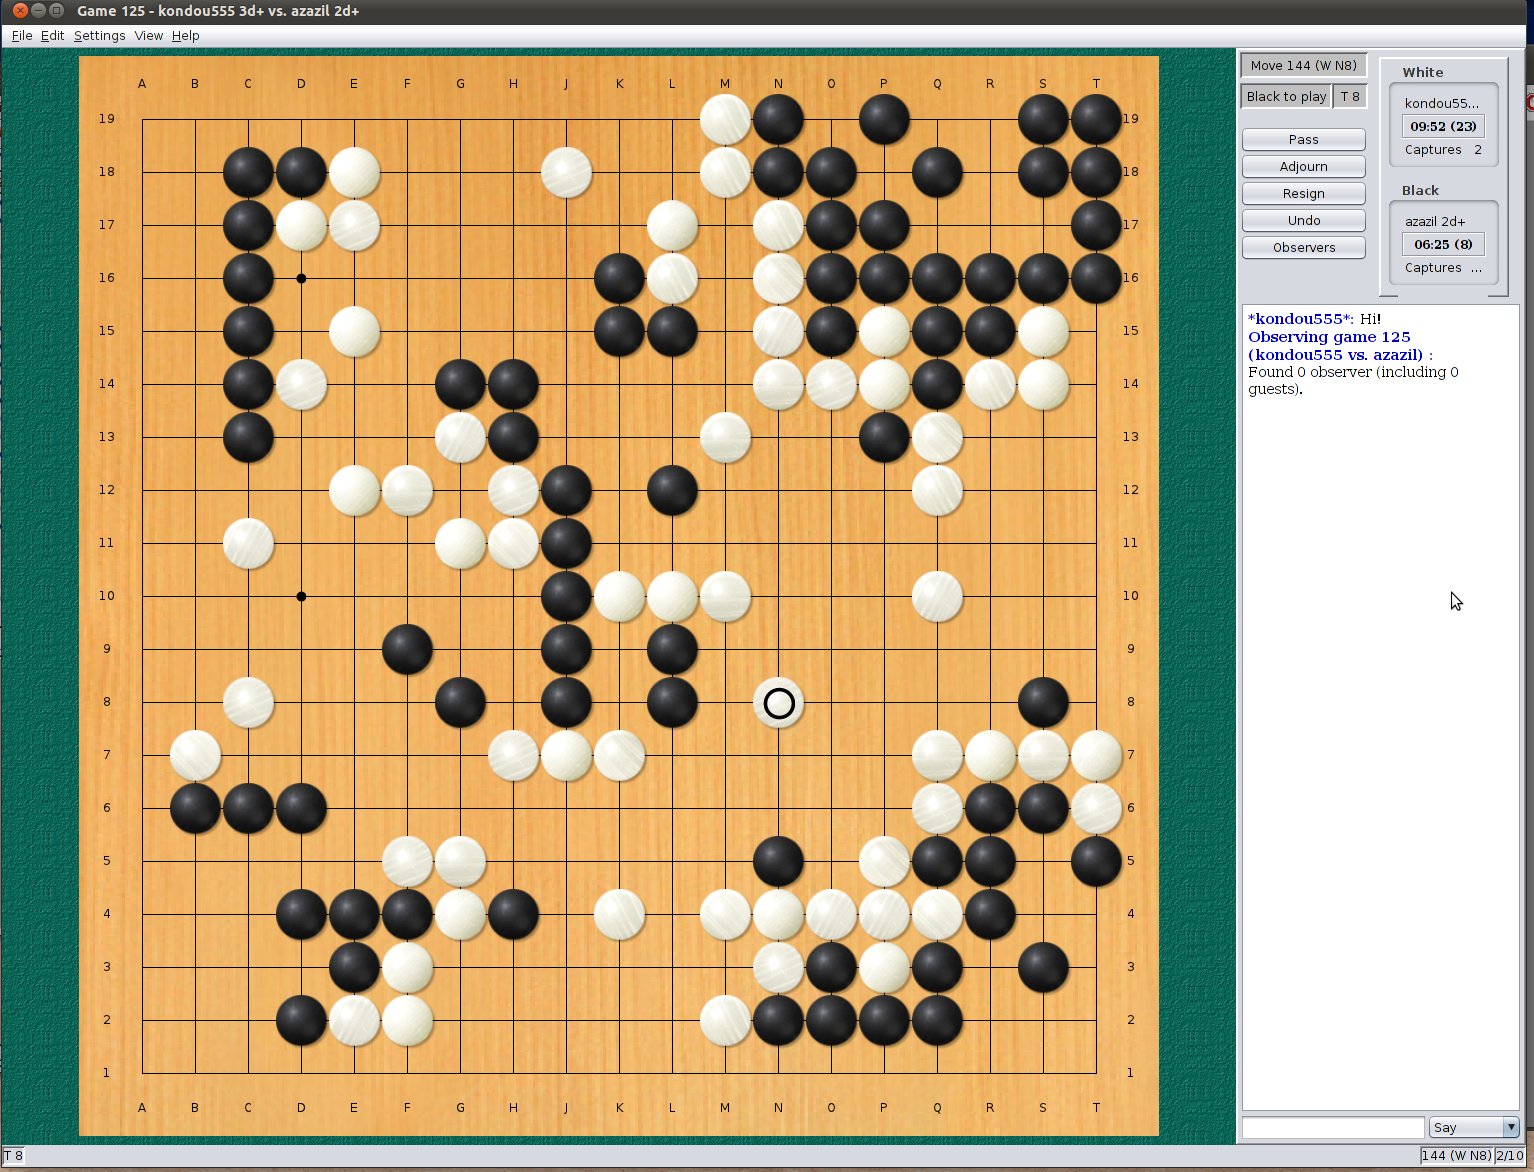1534x1172 pixels.
Task: Click the marked last-move white stone at N8
Action: [x=778, y=703]
